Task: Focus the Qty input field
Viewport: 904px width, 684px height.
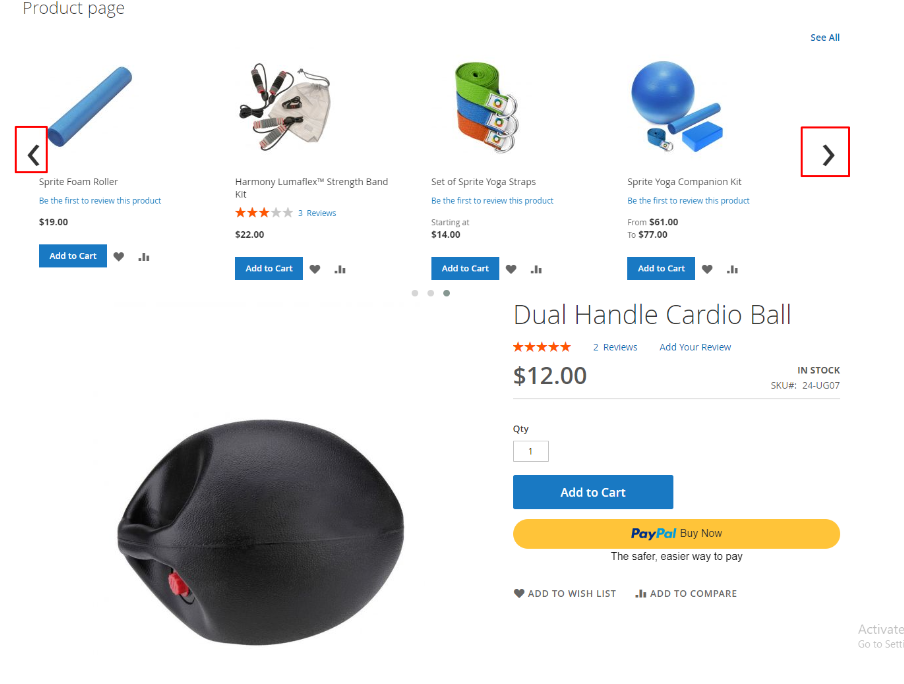Action: pyautogui.click(x=530, y=451)
